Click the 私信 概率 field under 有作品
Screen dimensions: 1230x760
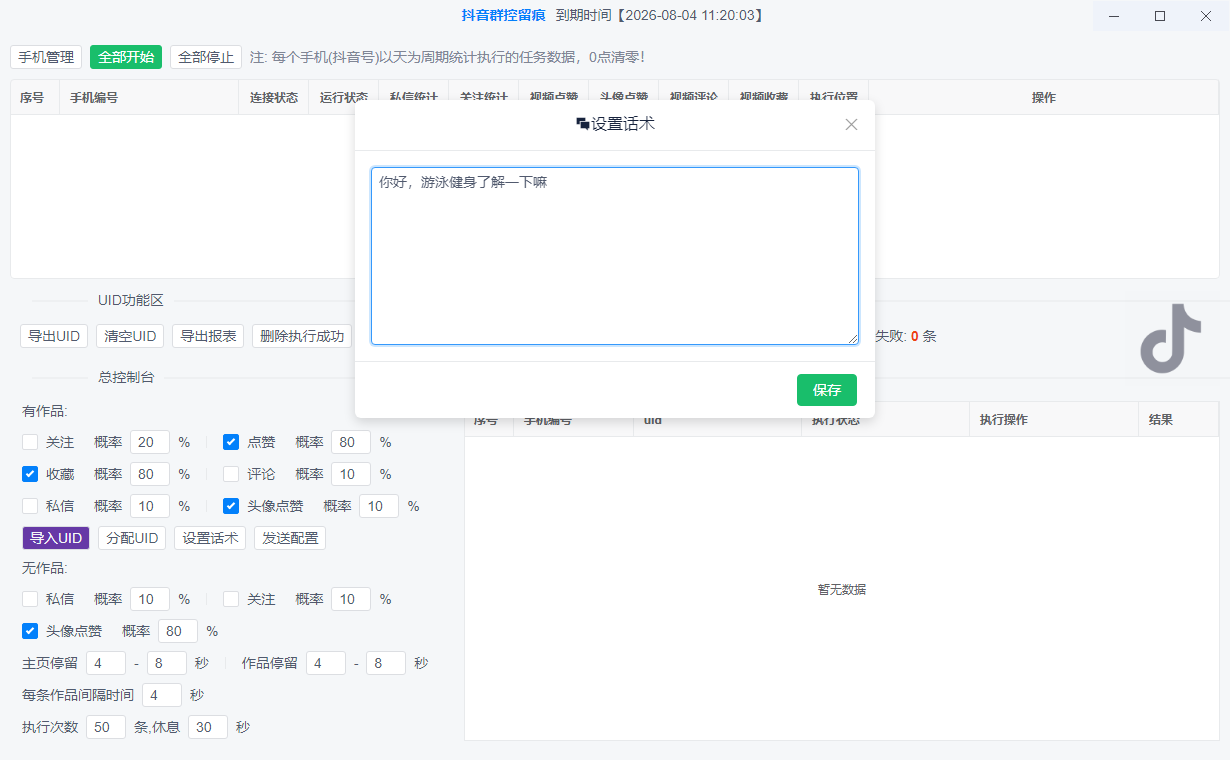tap(150, 506)
